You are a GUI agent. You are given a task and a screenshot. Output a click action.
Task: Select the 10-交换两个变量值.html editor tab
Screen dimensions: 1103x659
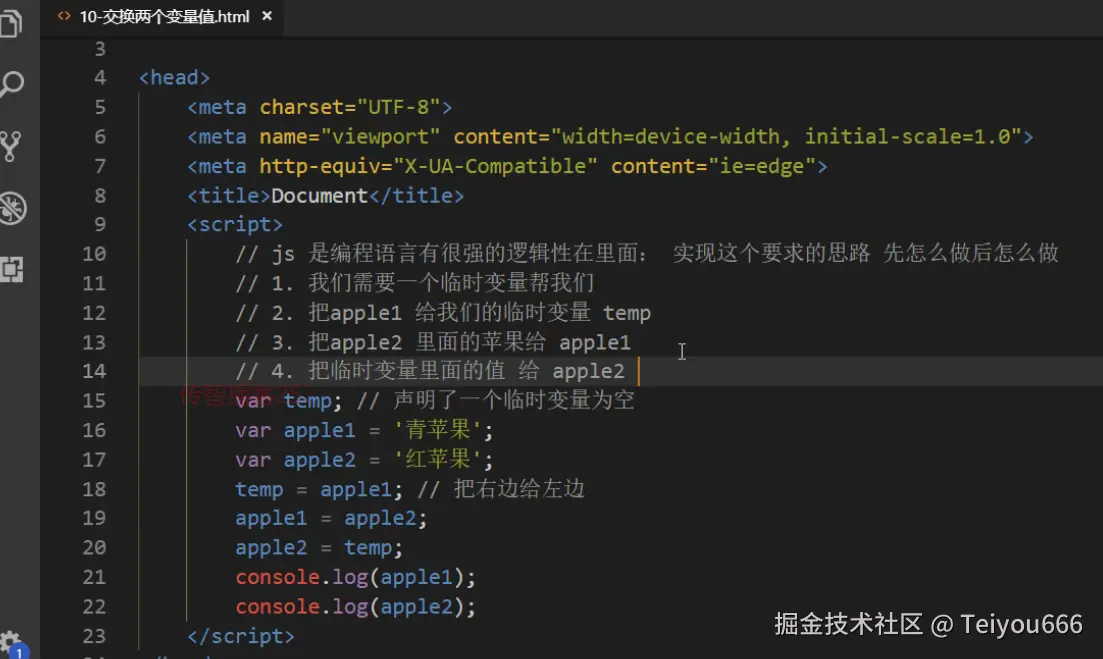pyautogui.click(x=166, y=16)
